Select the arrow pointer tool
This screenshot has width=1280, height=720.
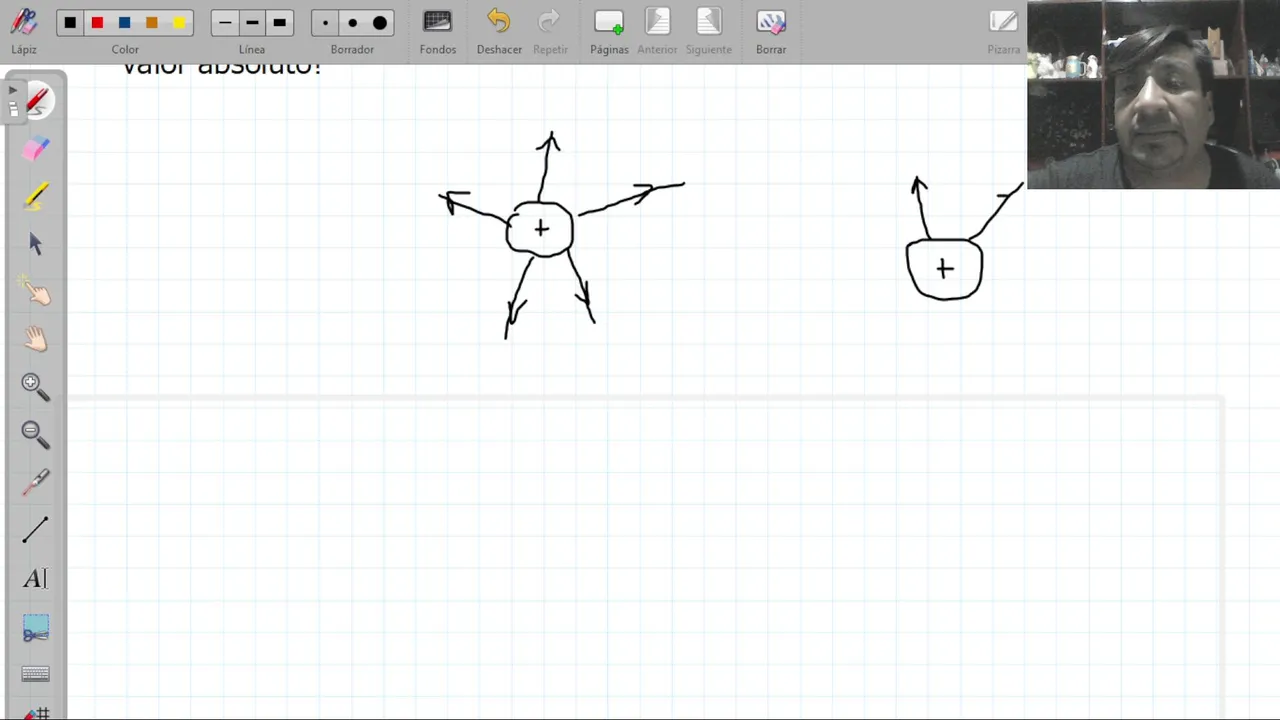tap(36, 244)
